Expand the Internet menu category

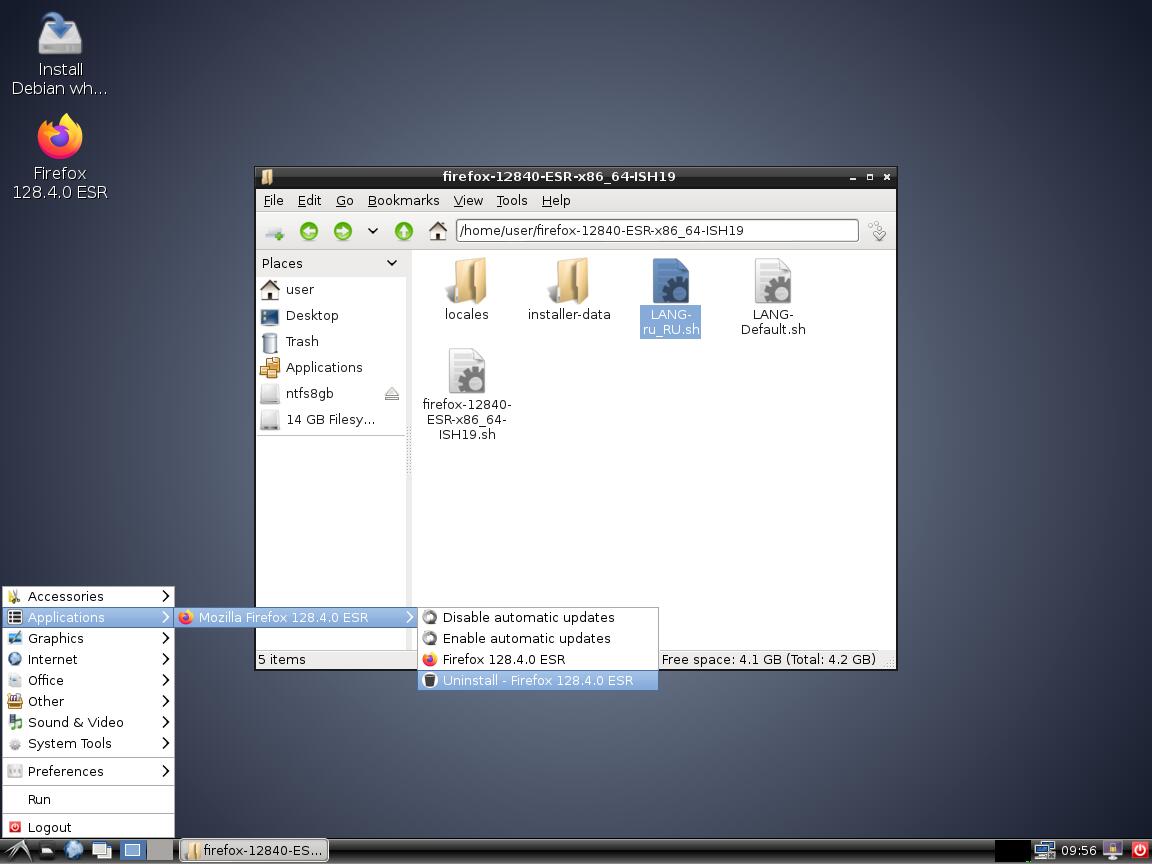(x=88, y=660)
